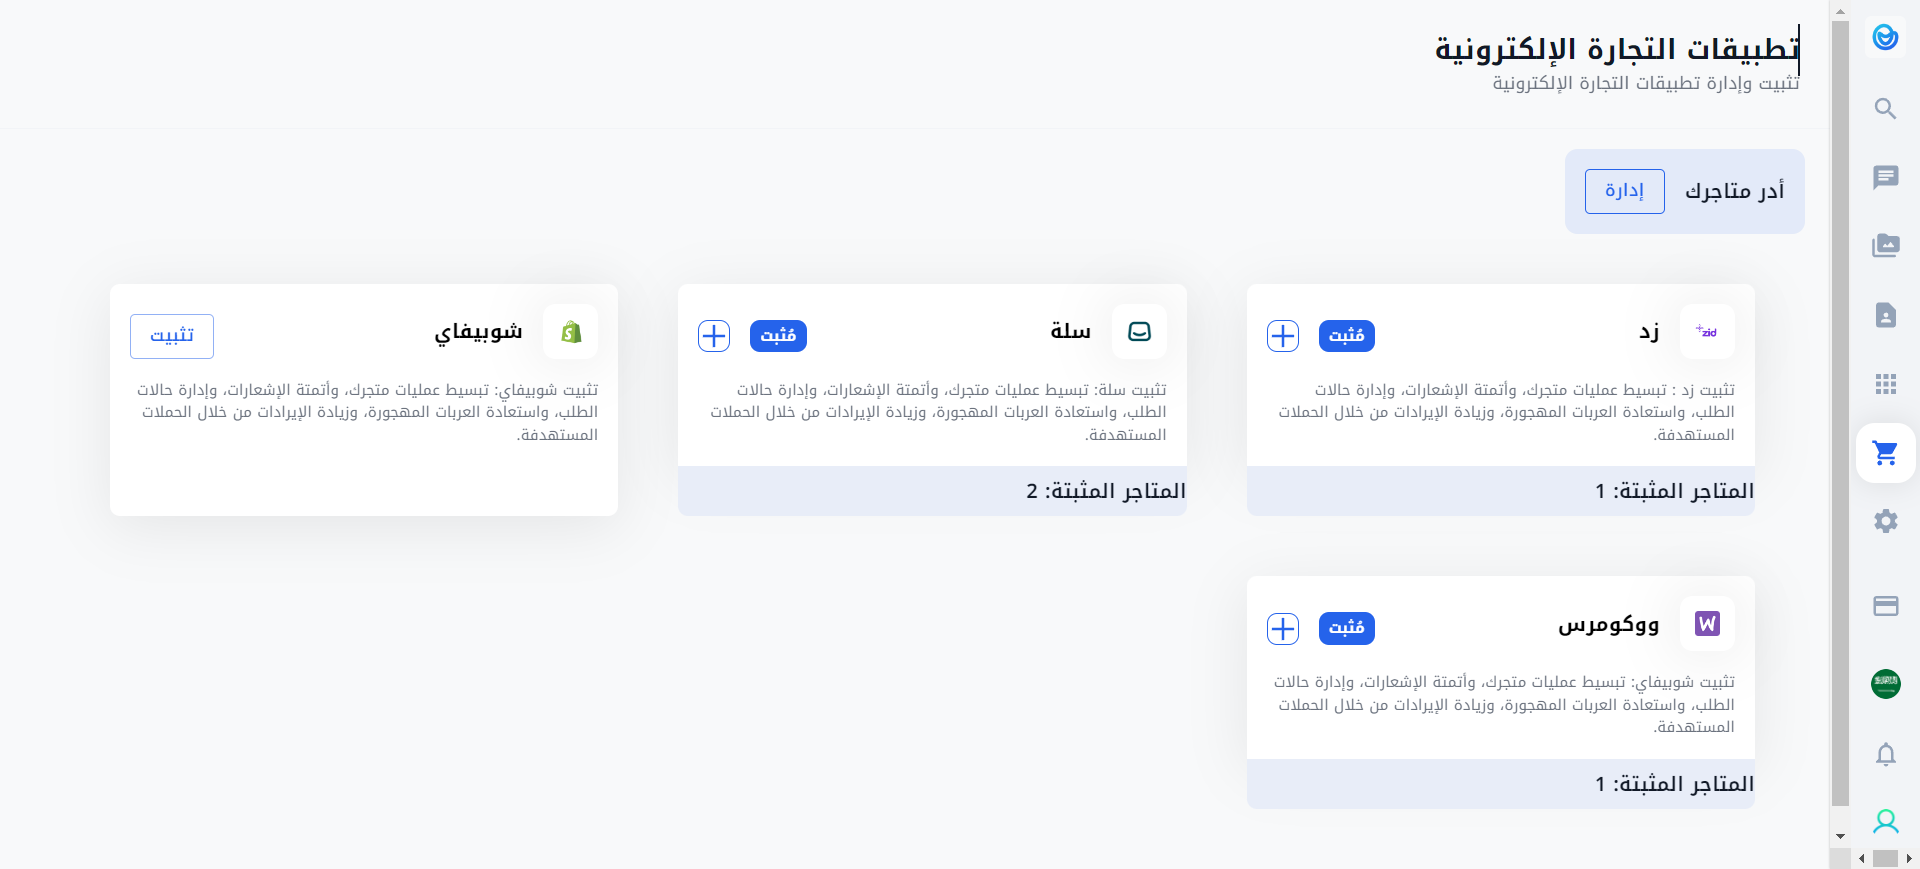Open the billing card sidebar icon
Image resolution: width=1920 pixels, height=869 pixels.
coord(1885,606)
